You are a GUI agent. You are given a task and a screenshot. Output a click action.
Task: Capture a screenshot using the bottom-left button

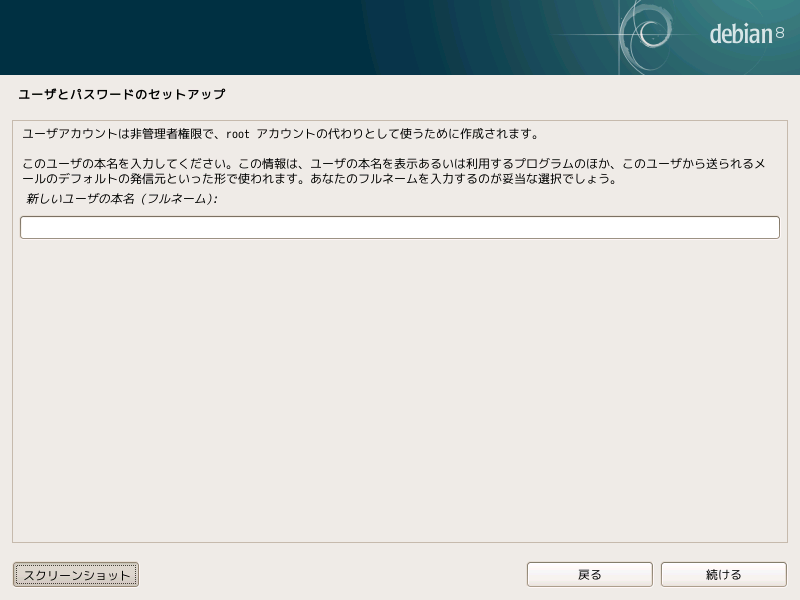75,574
